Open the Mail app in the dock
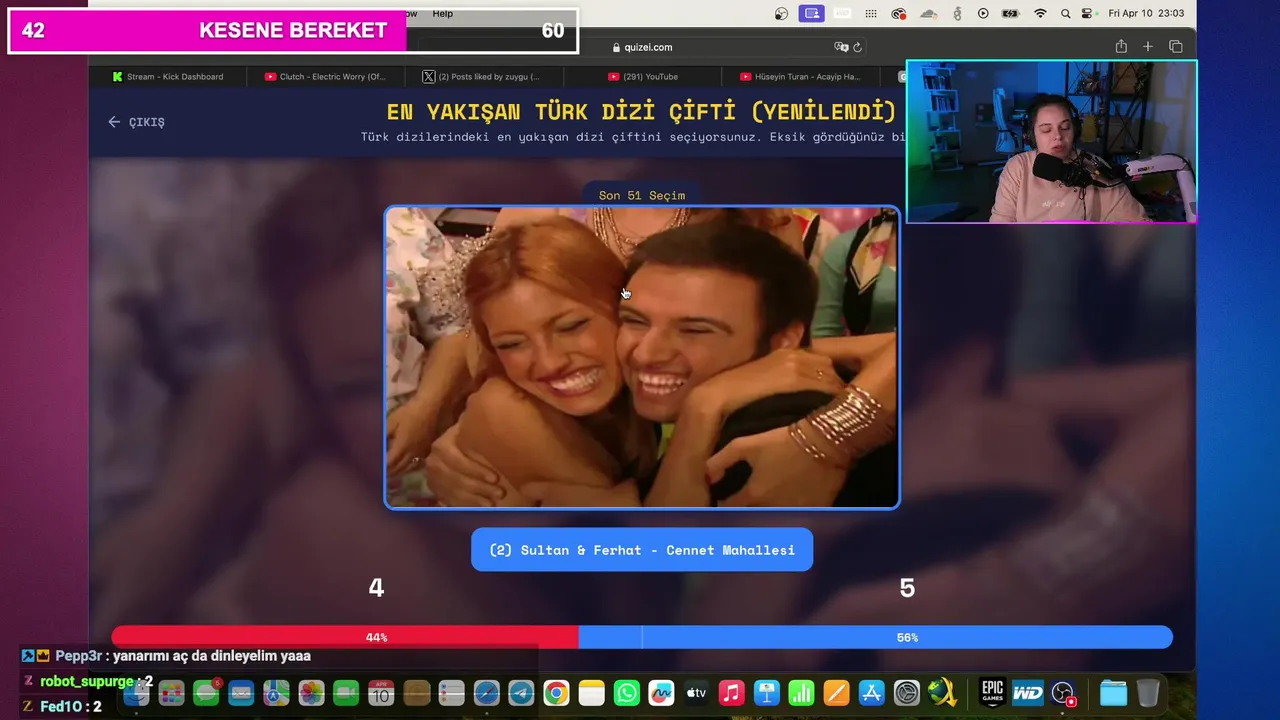 tap(241, 692)
